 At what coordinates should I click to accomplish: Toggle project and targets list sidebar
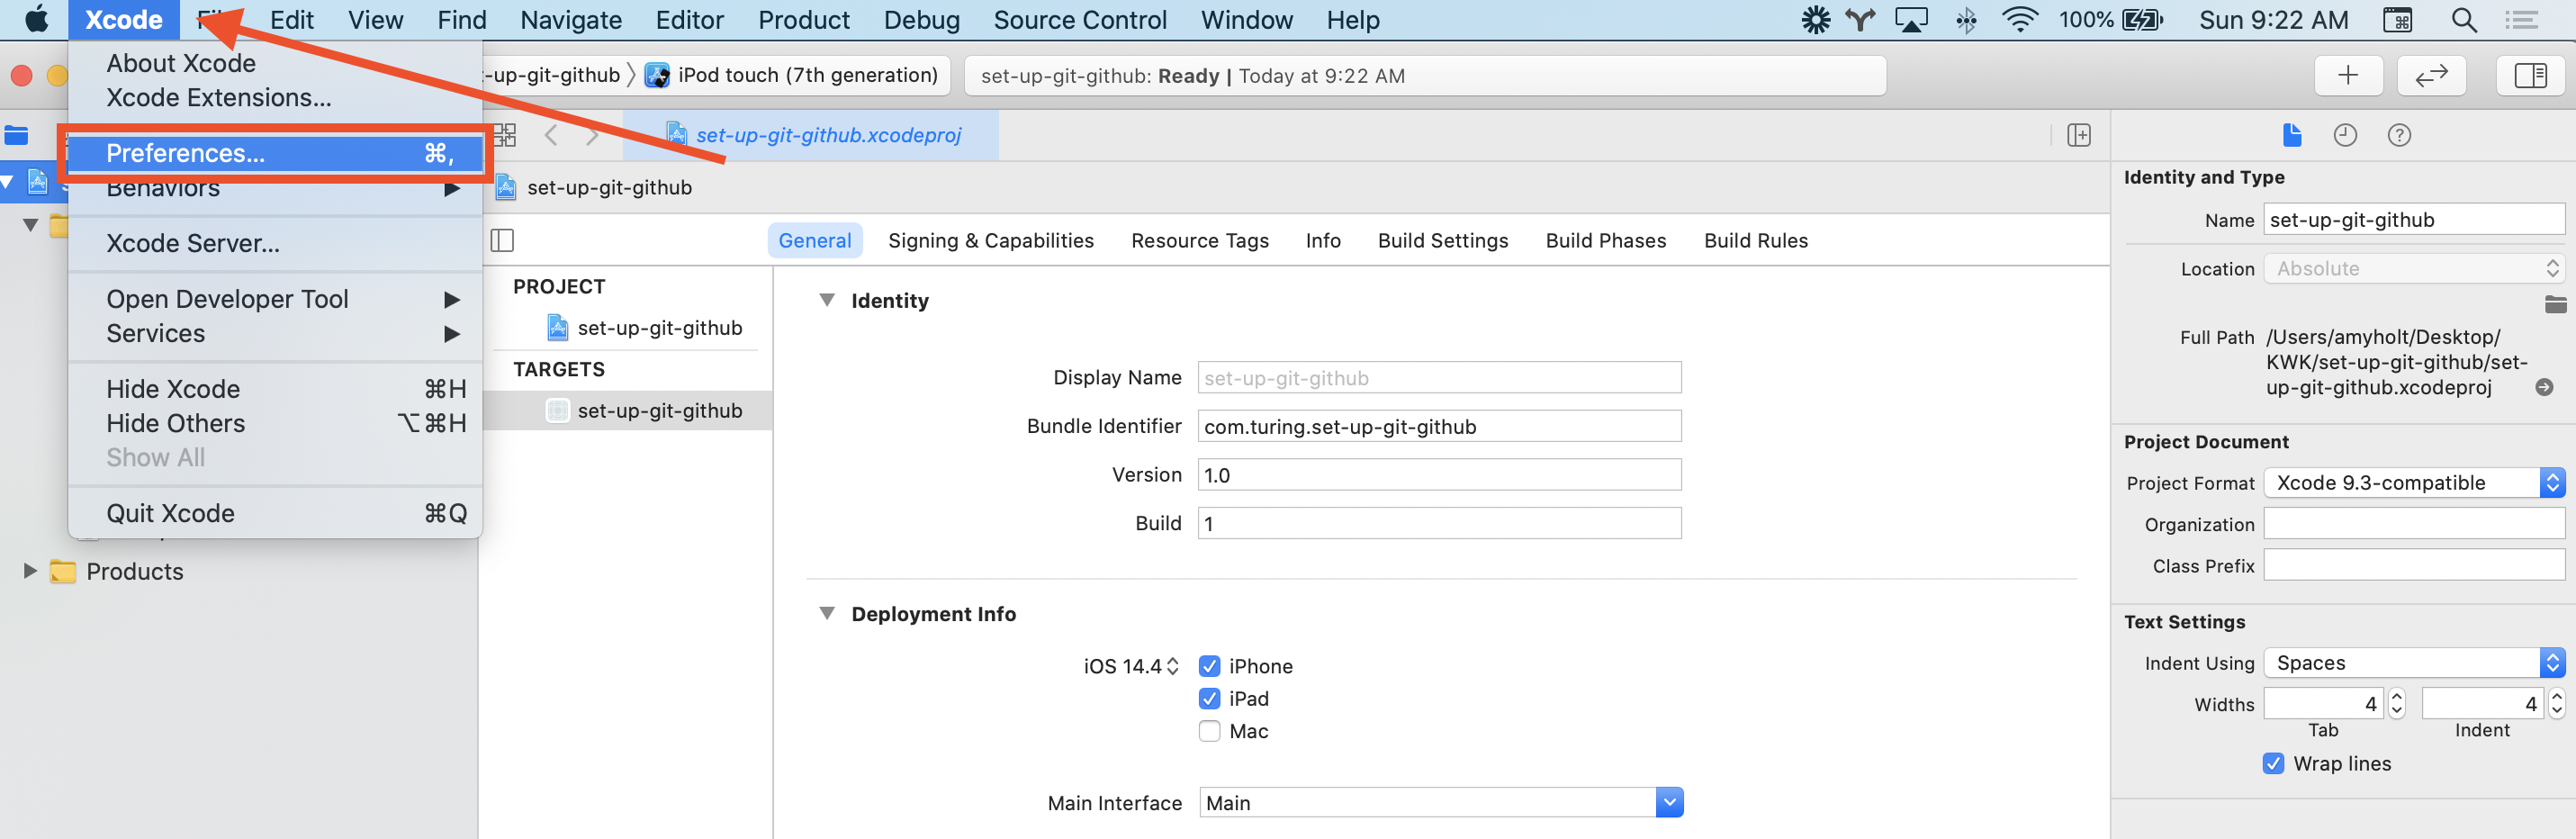pos(502,240)
